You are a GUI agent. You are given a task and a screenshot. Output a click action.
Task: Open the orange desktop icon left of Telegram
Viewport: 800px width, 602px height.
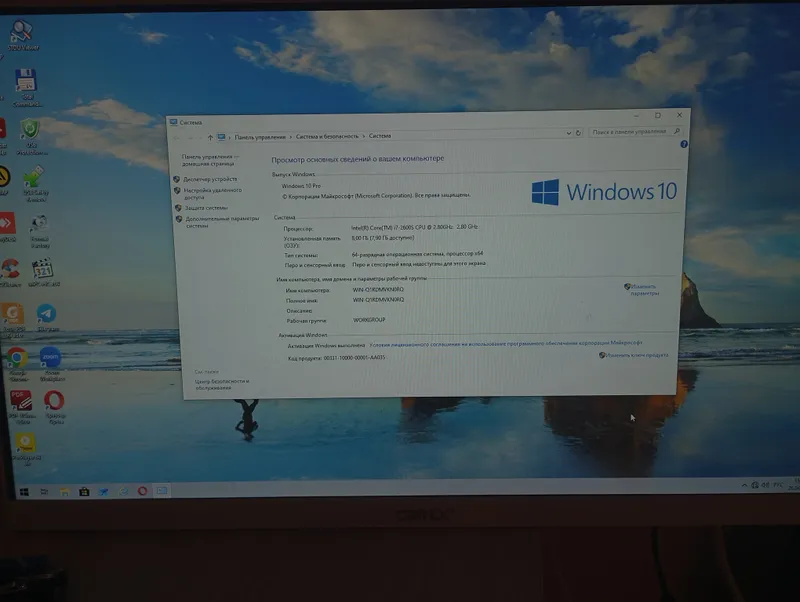click(13, 320)
